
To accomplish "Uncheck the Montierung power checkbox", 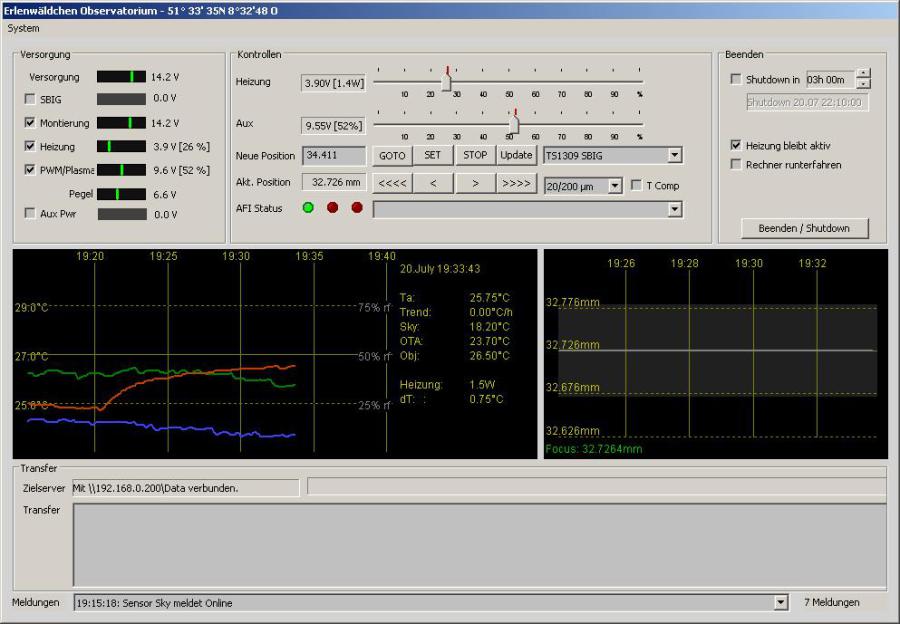I will coord(29,123).
